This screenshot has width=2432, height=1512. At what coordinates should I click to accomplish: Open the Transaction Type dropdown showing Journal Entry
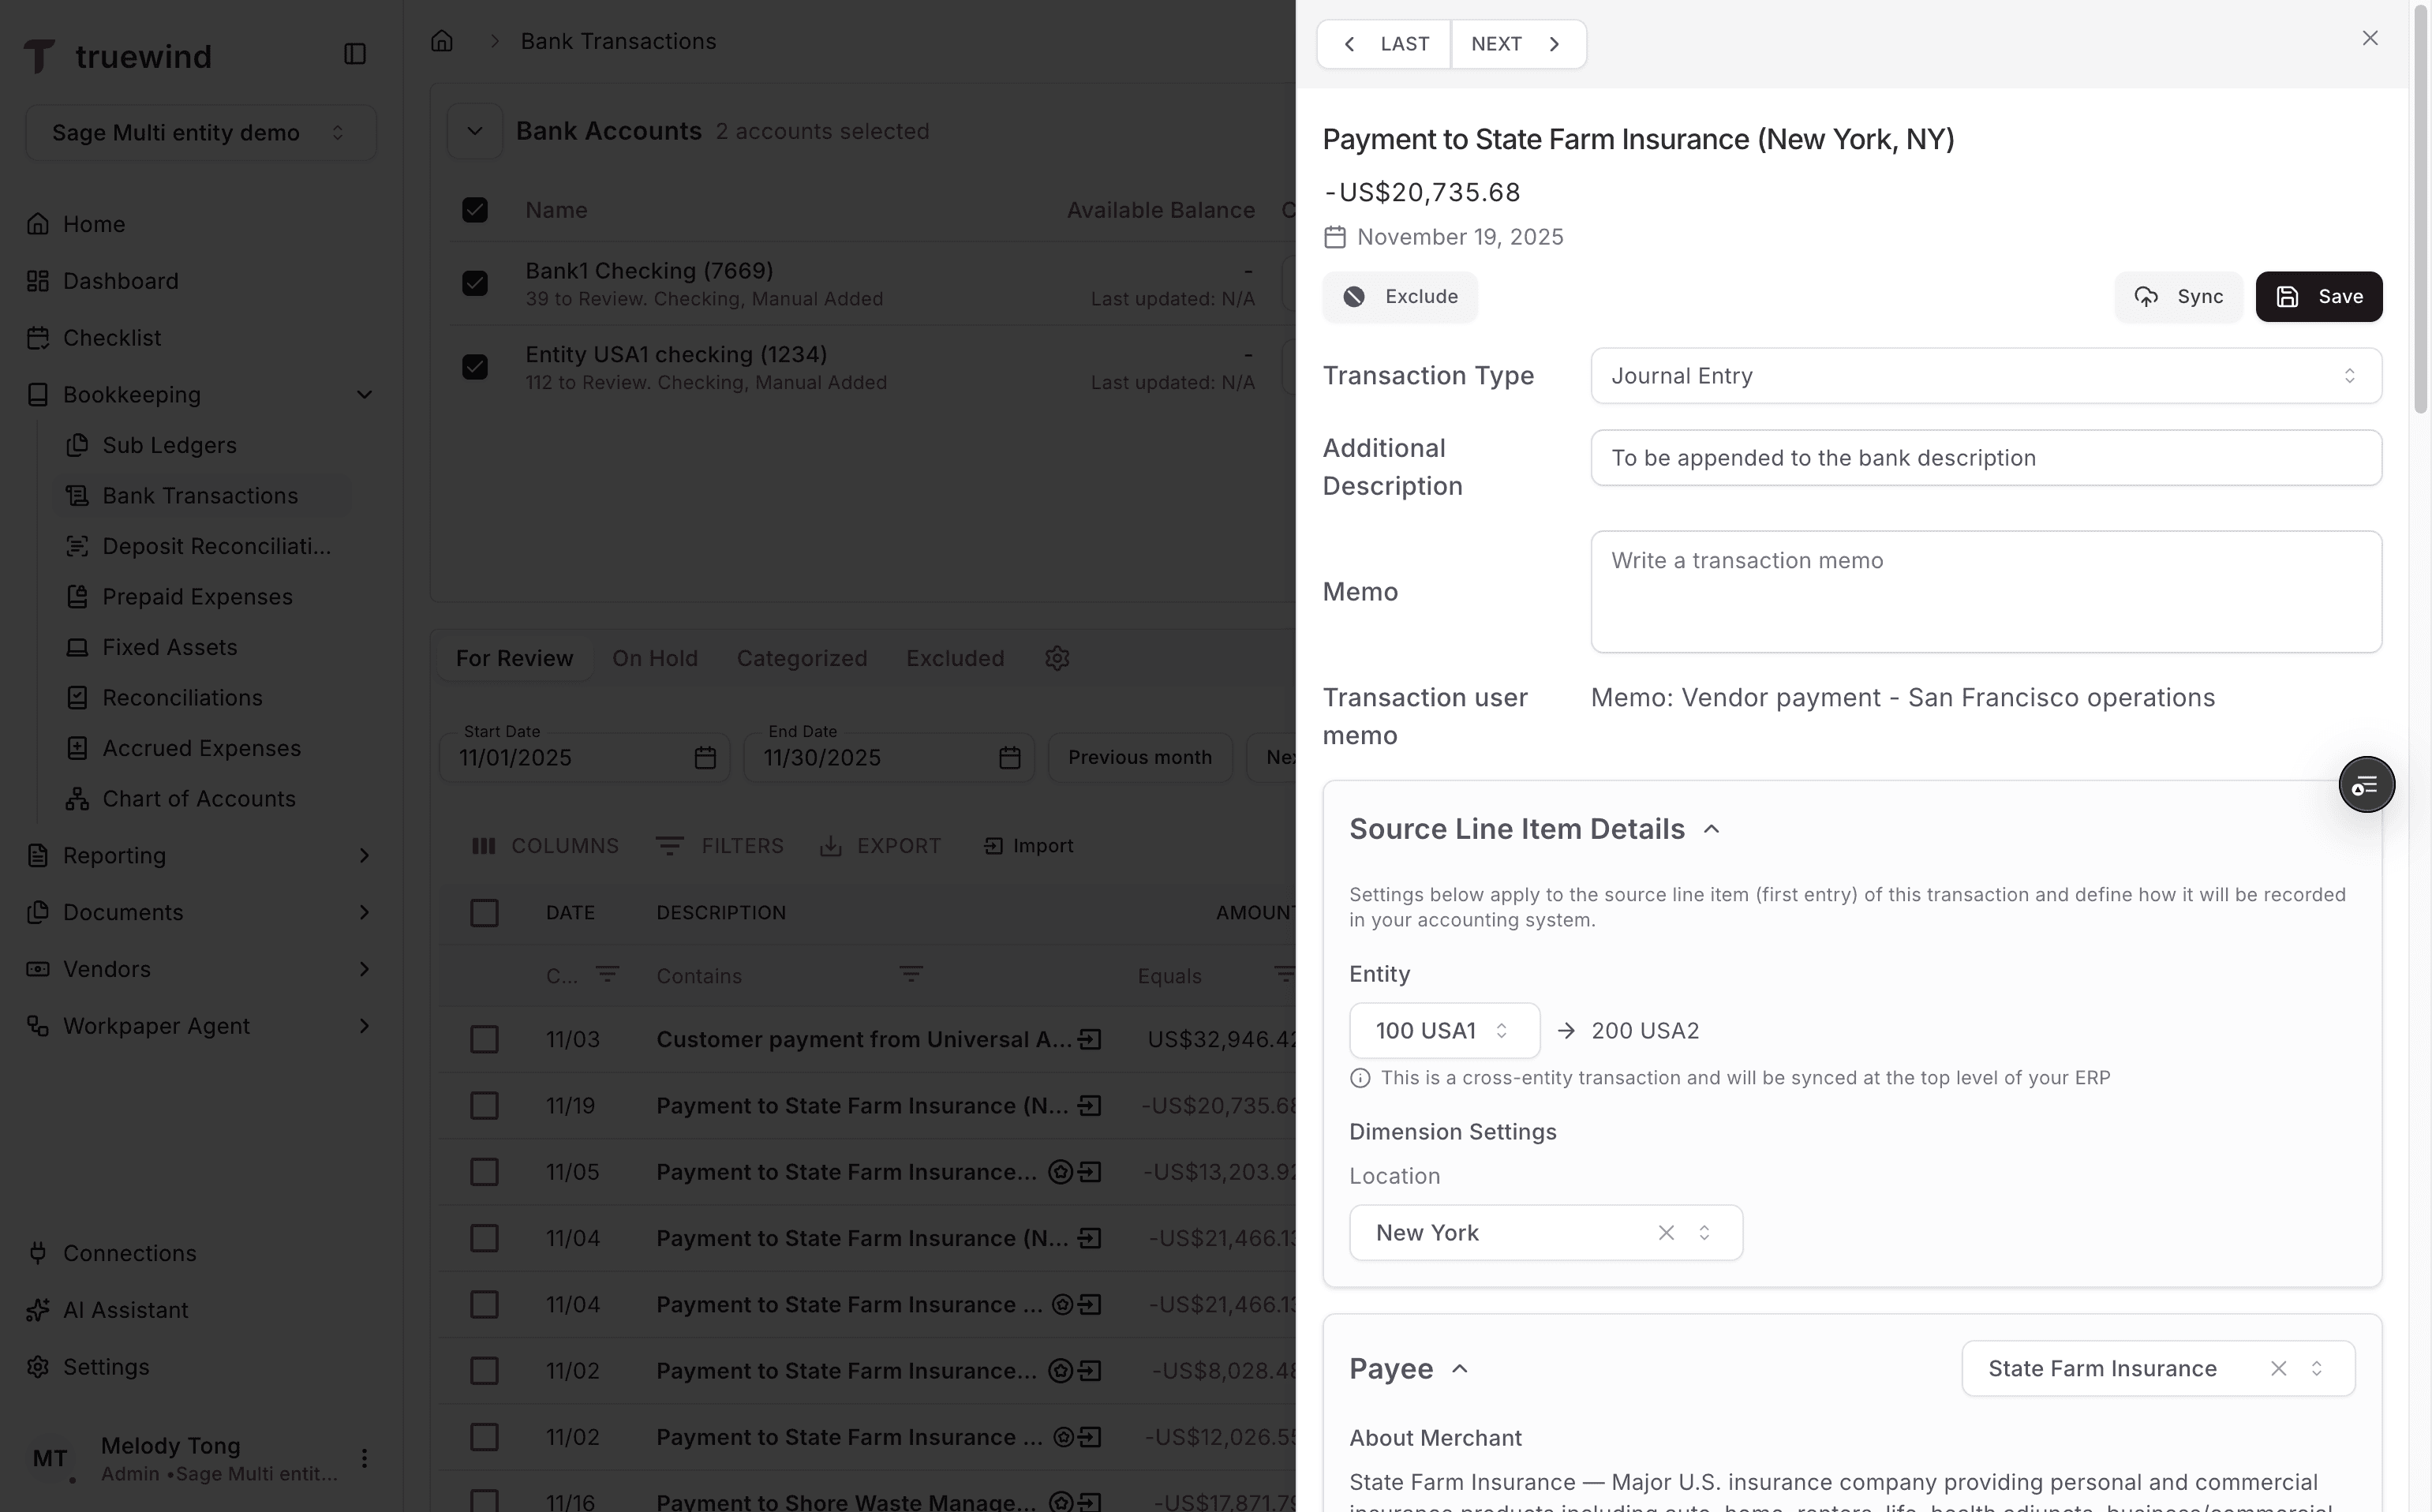(1985, 375)
